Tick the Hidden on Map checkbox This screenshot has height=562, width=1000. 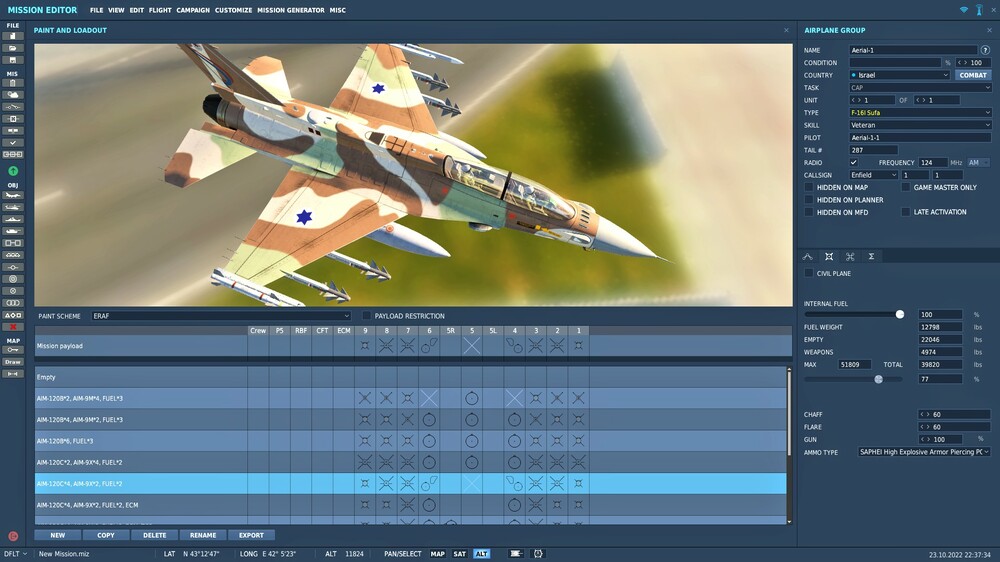point(809,187)
